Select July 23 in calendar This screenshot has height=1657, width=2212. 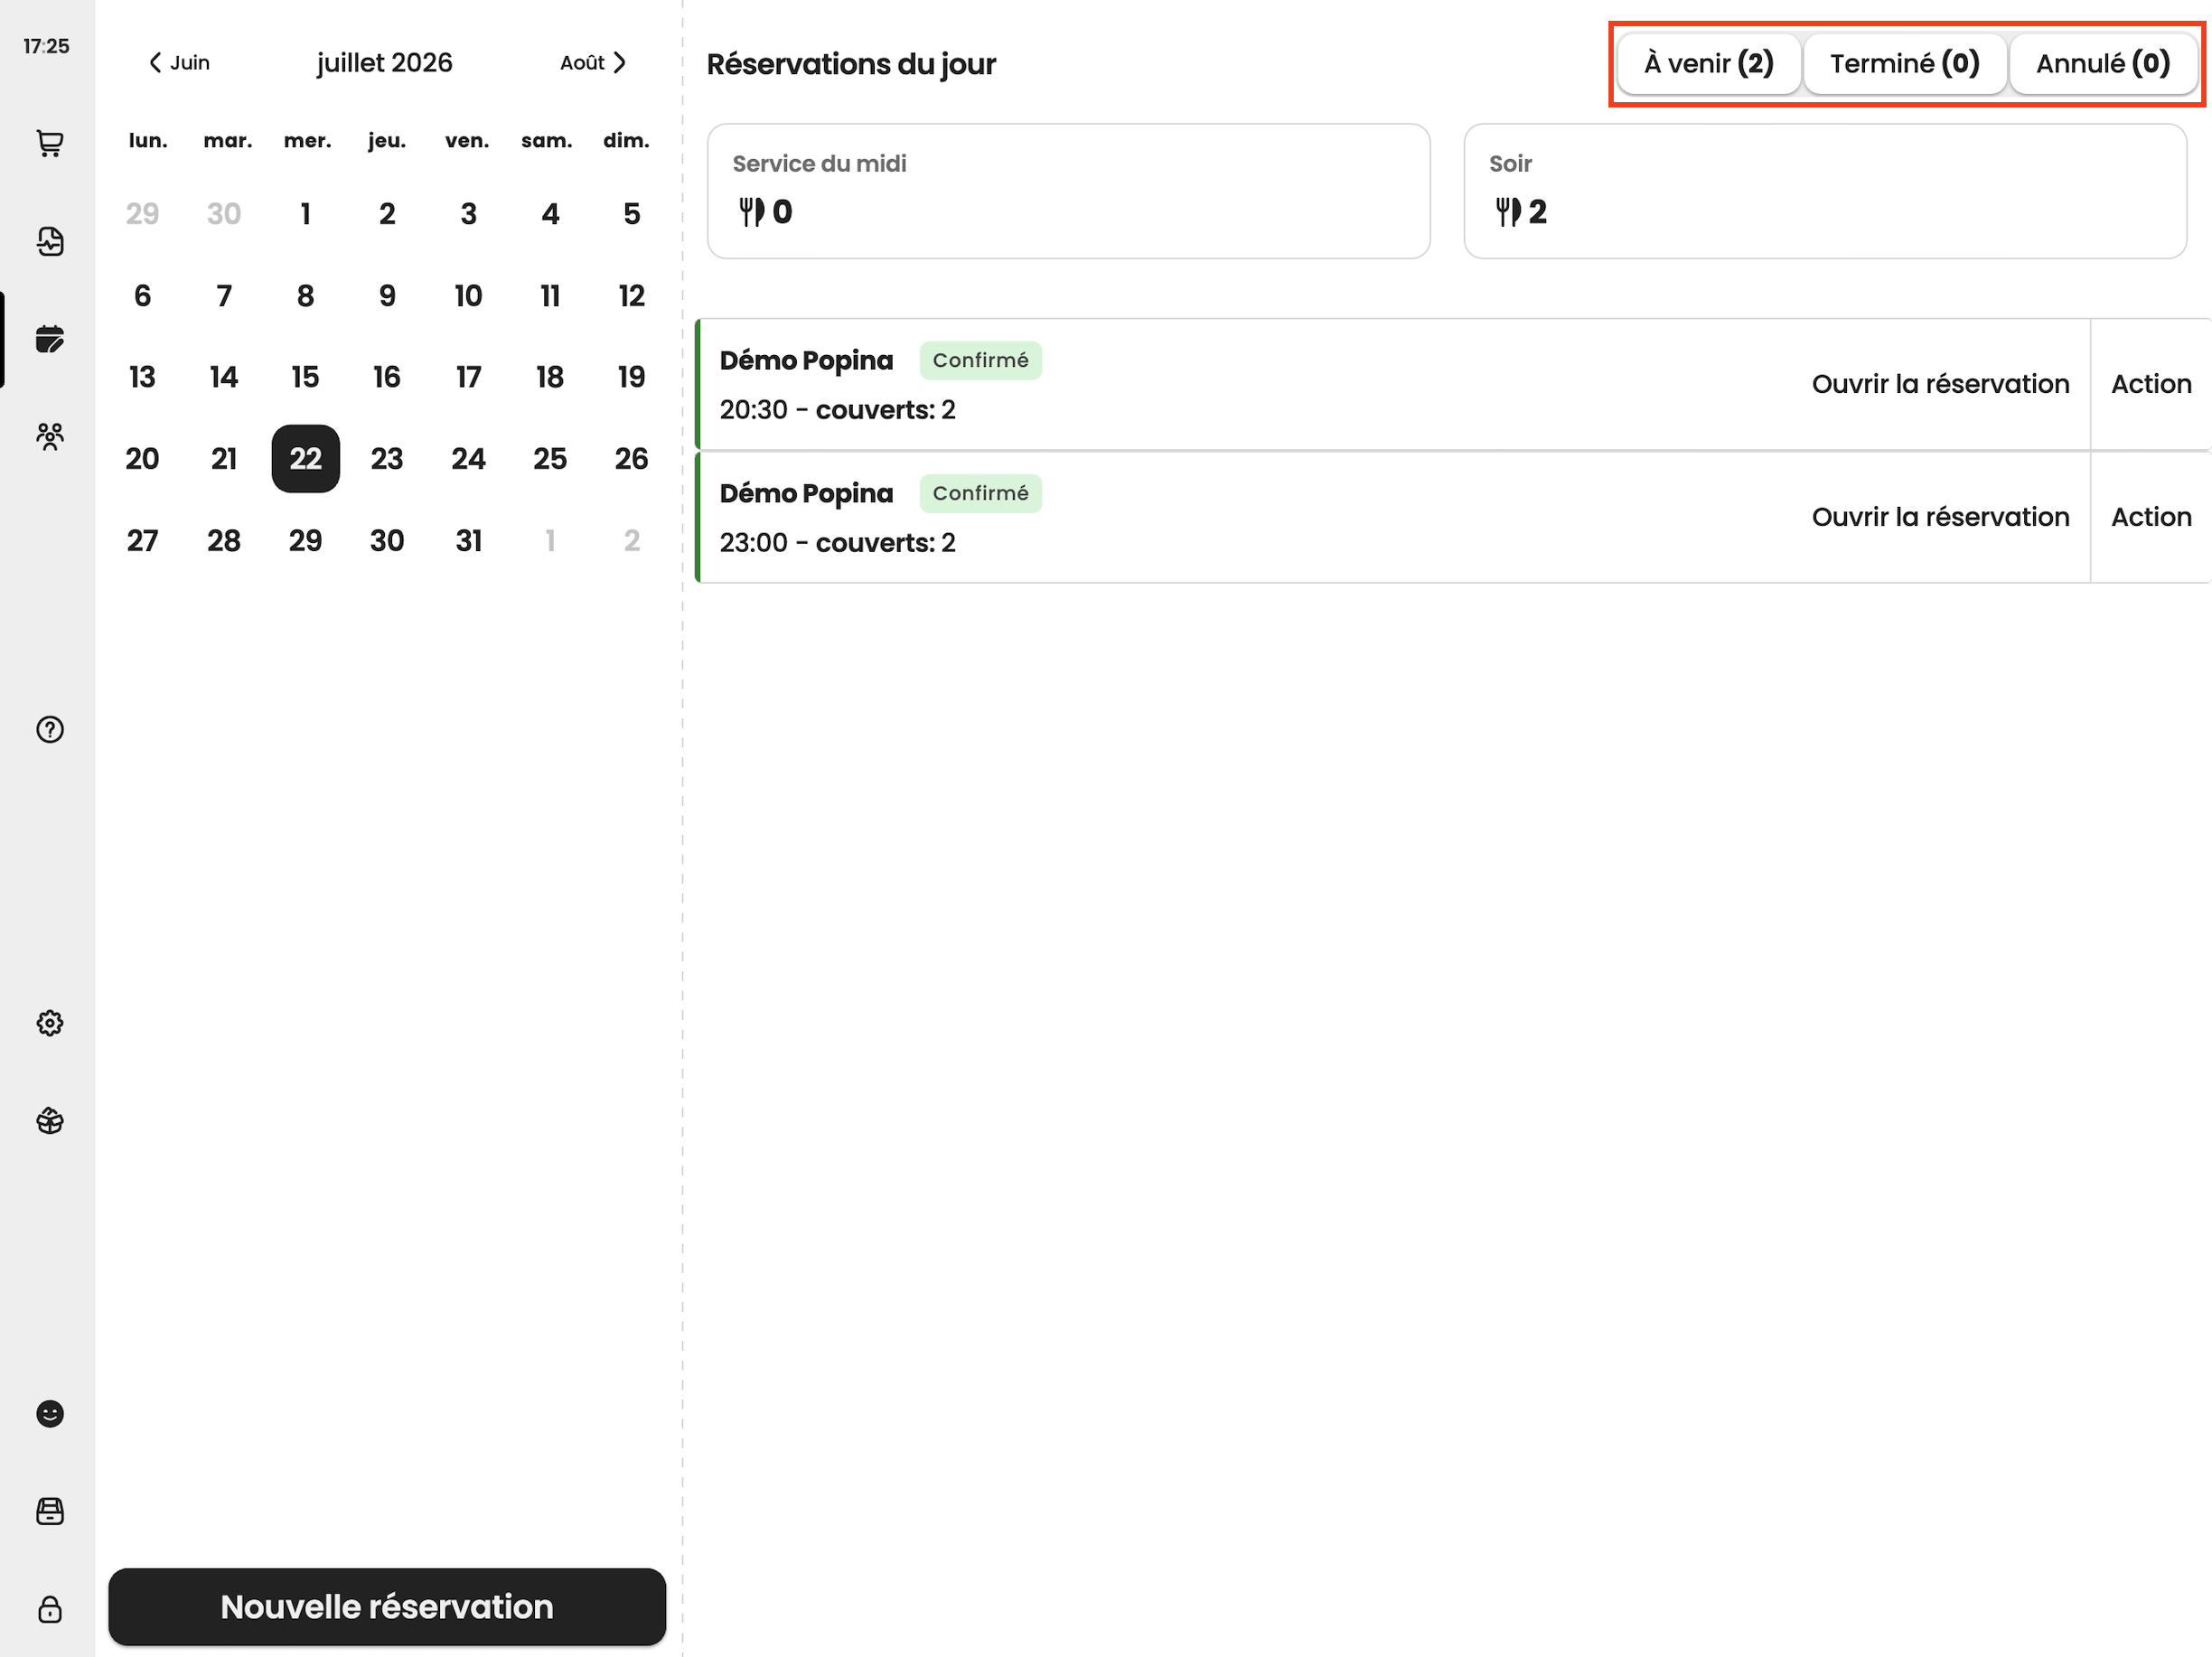(387, 459)
